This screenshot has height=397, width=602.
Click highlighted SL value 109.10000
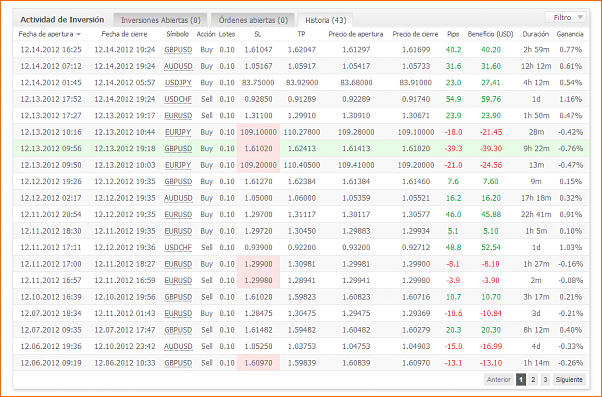[x=258, y=132]
